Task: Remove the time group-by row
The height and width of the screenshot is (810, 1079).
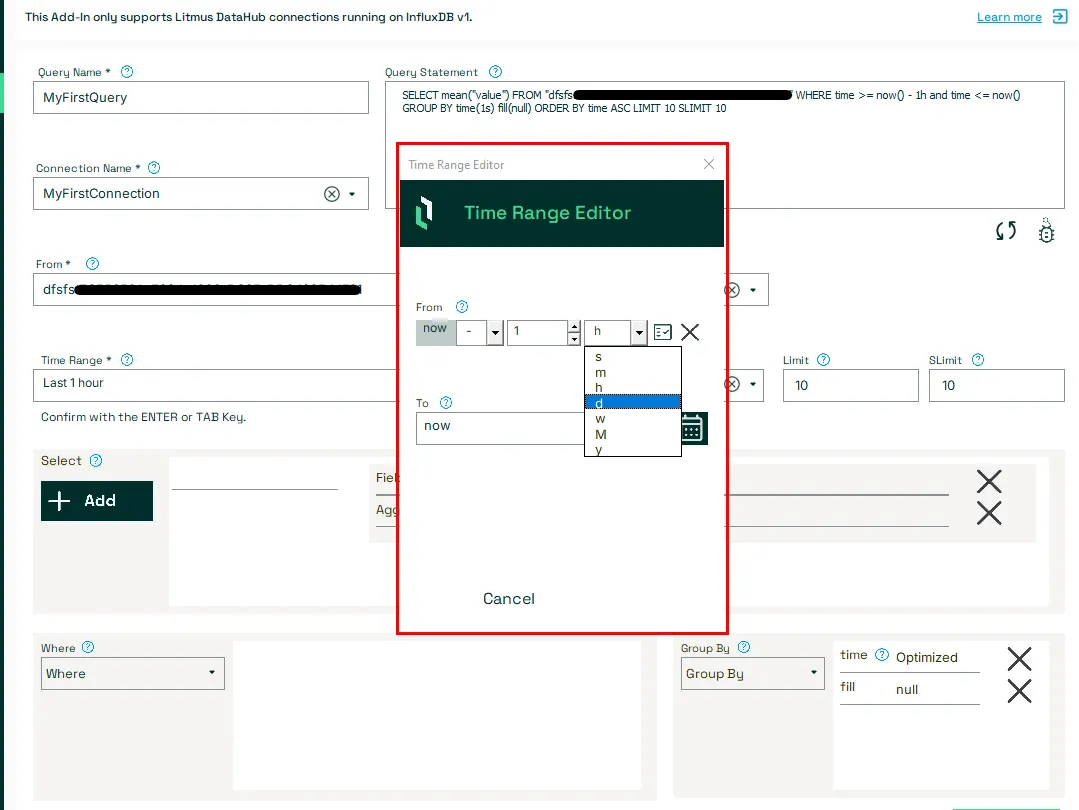Action: (x=1019, y=659)
